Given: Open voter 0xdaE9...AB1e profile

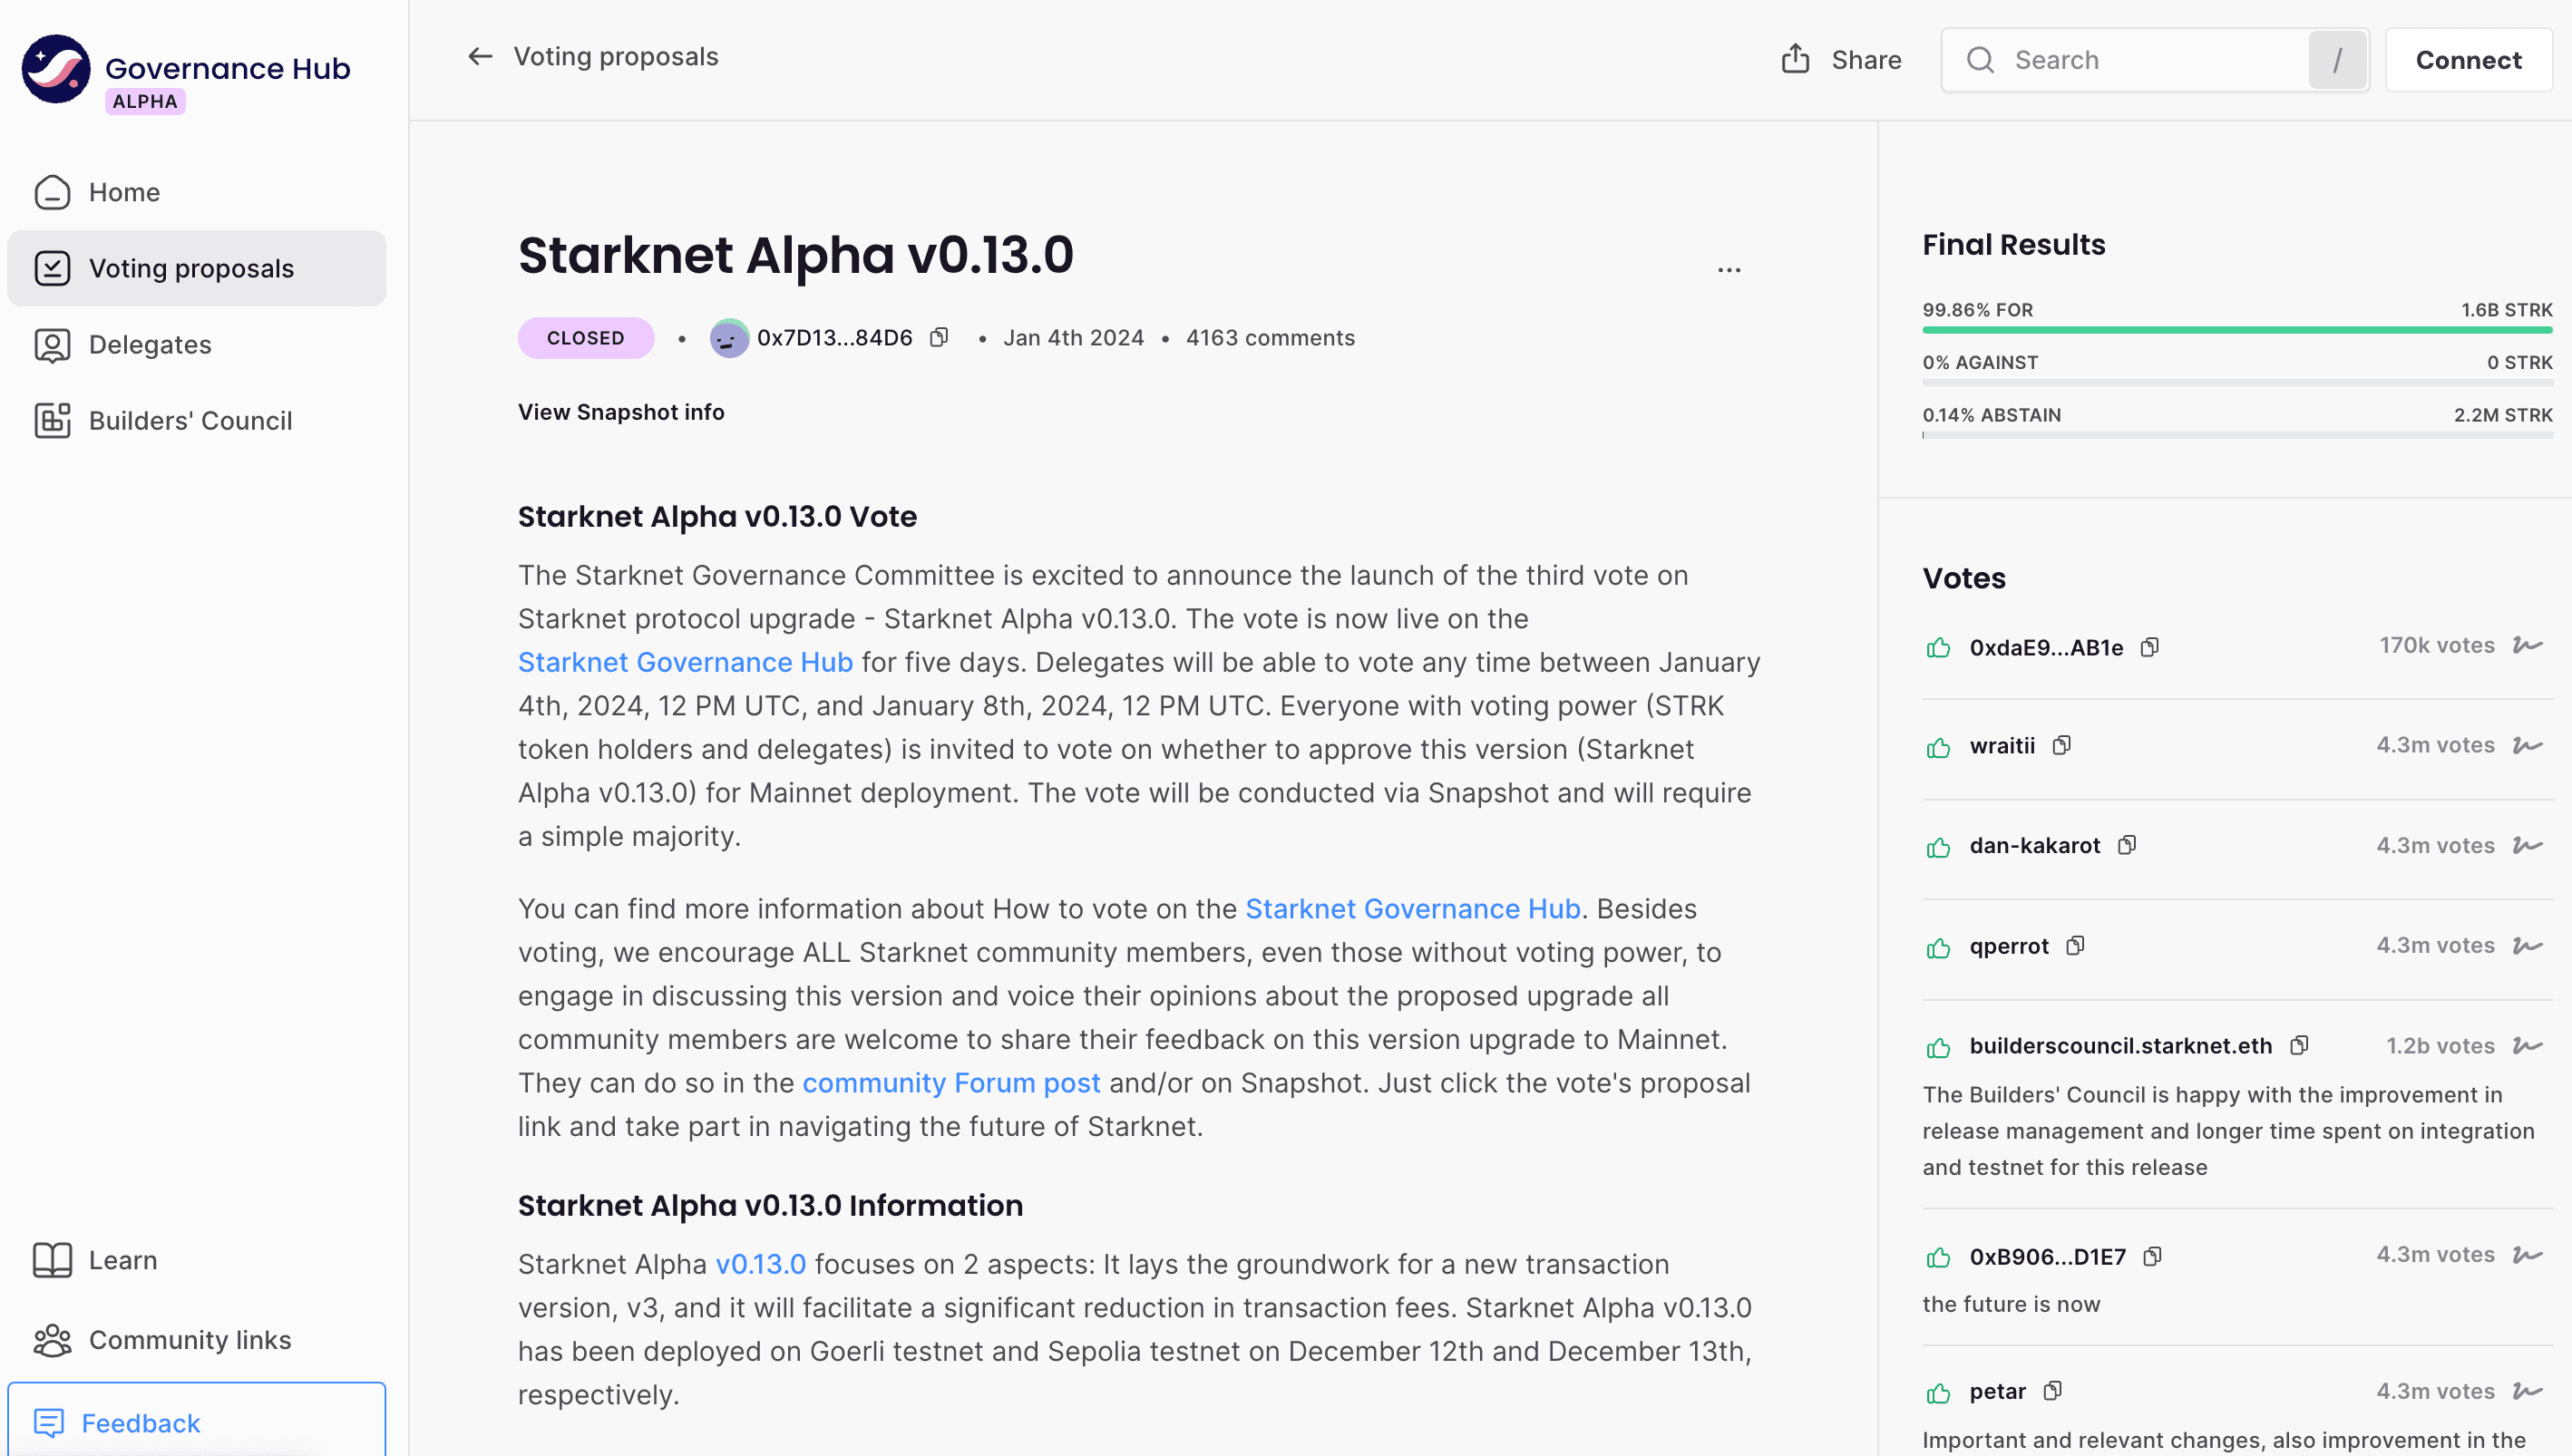Looking at the screenshot, I should [x=2046, y=647].
